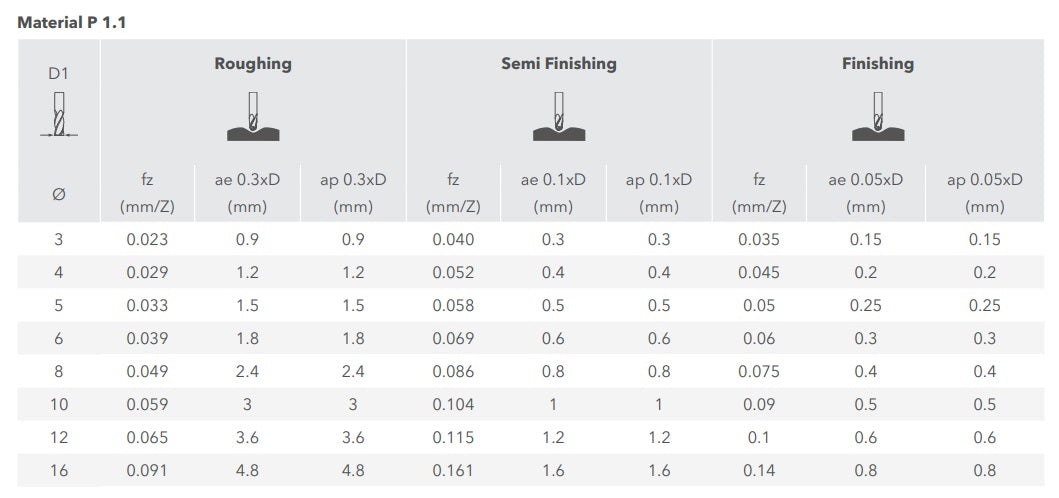
Task: Click the D1 tool diameter icon
Action: pyautogui.click(x=58, y=114)
